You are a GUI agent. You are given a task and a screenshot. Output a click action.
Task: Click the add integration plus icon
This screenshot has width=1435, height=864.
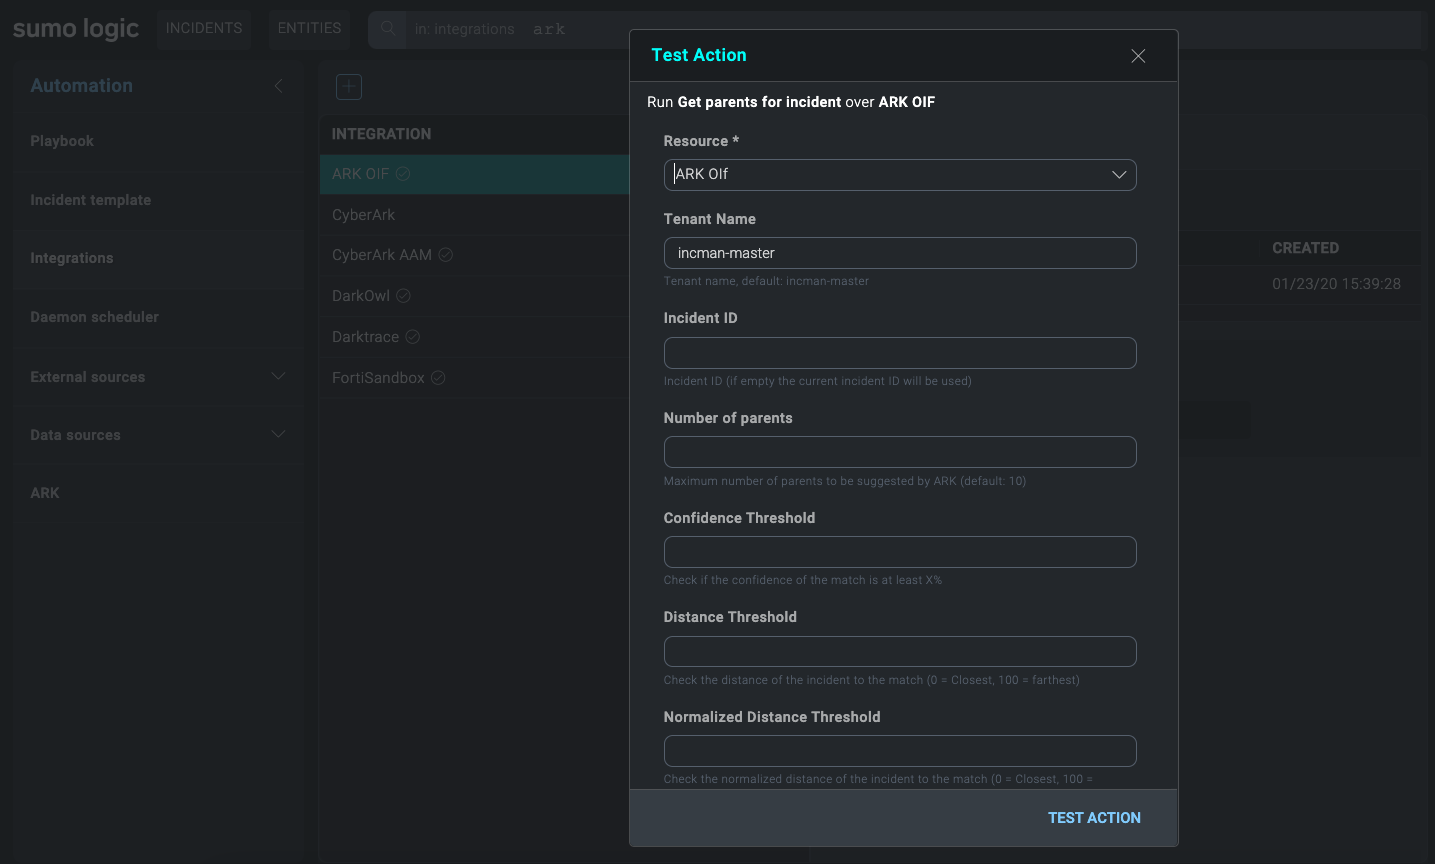coord(349,87)
